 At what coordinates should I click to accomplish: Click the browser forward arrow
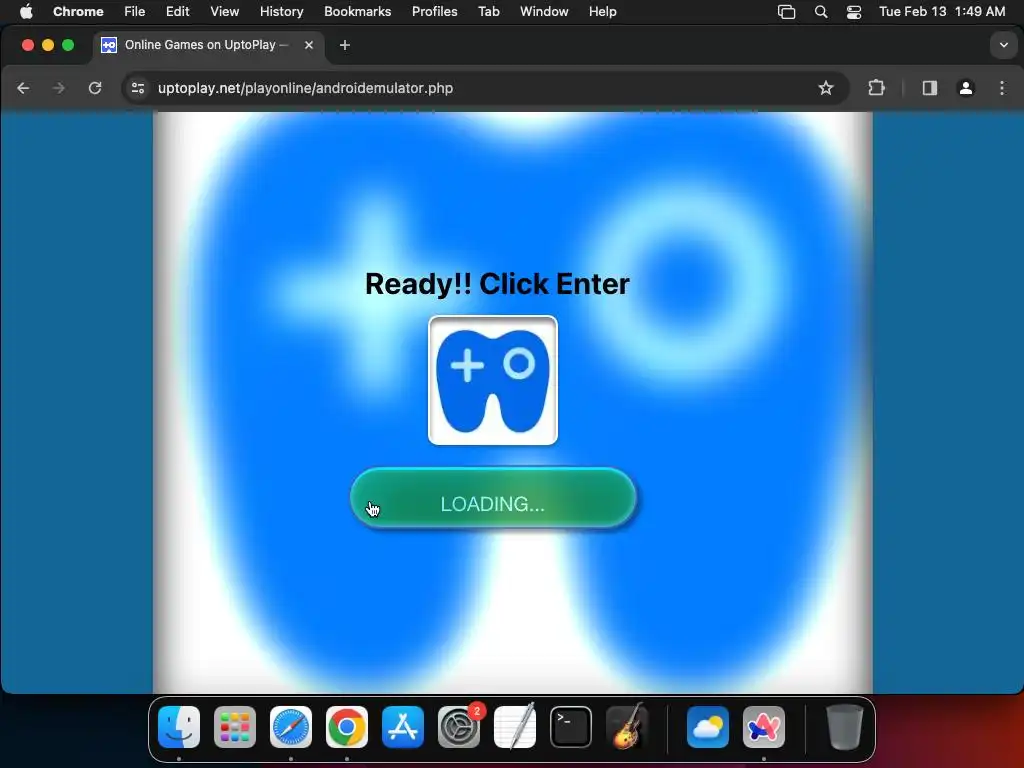(59, 88)
